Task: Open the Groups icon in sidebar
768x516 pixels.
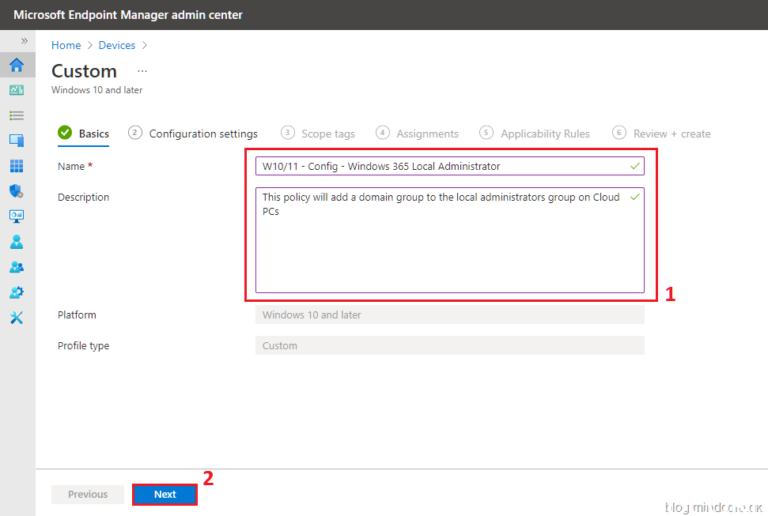Action: click(17, 267)
